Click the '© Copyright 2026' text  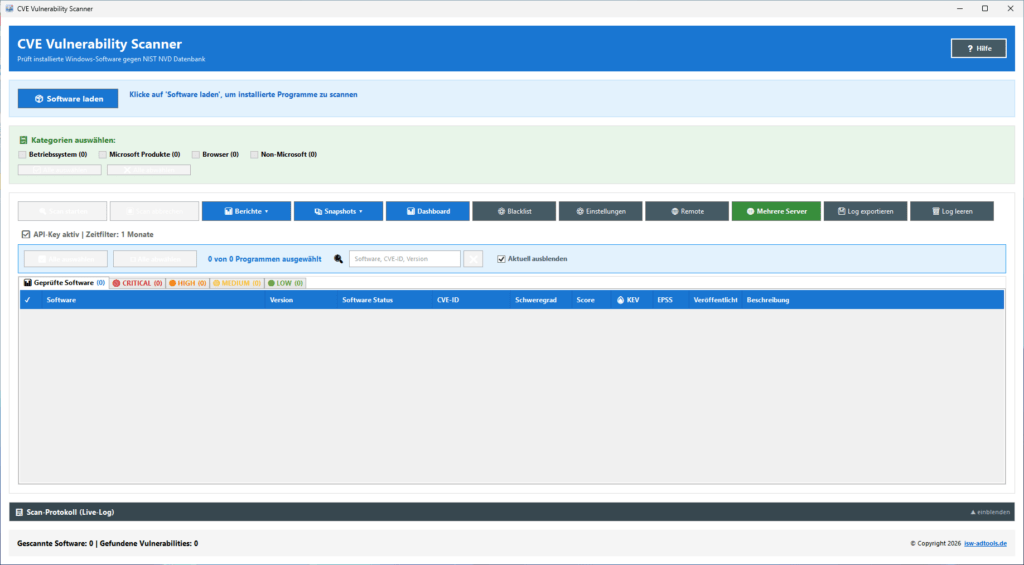click(x=935, y=543)
